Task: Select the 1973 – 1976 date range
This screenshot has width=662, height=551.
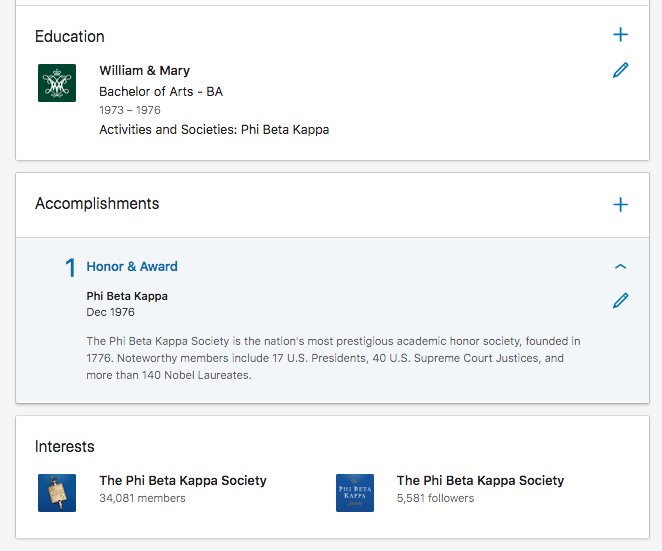Action: pos(130,110)
